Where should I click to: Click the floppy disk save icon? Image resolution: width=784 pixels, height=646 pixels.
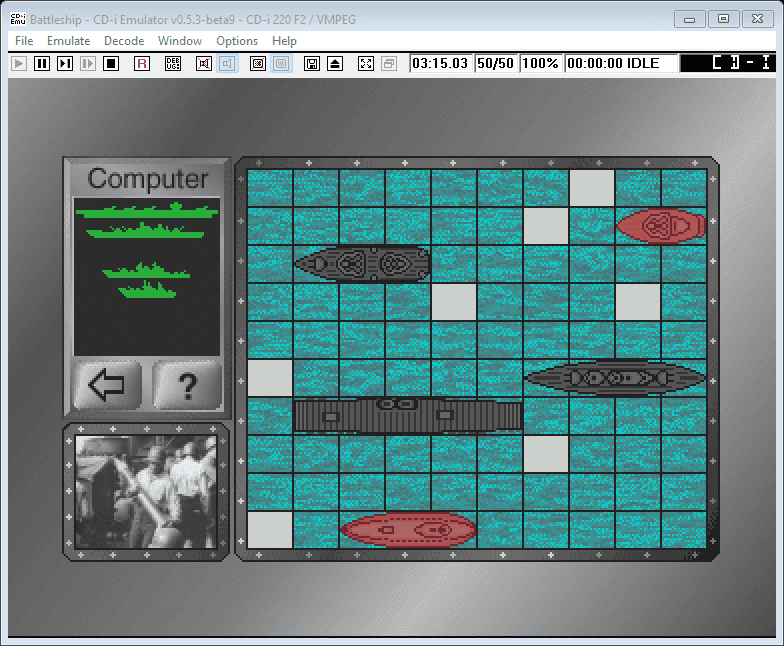tap(312, 63)
